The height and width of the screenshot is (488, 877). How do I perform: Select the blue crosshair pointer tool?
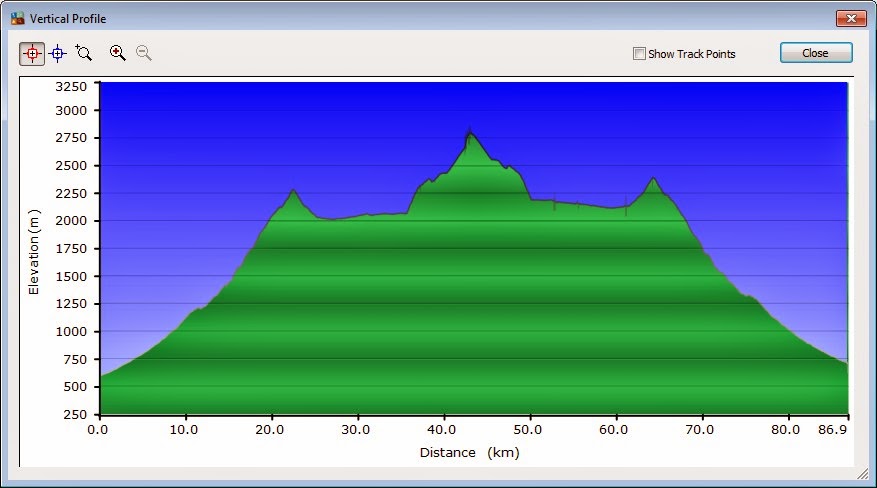[58, 53]
